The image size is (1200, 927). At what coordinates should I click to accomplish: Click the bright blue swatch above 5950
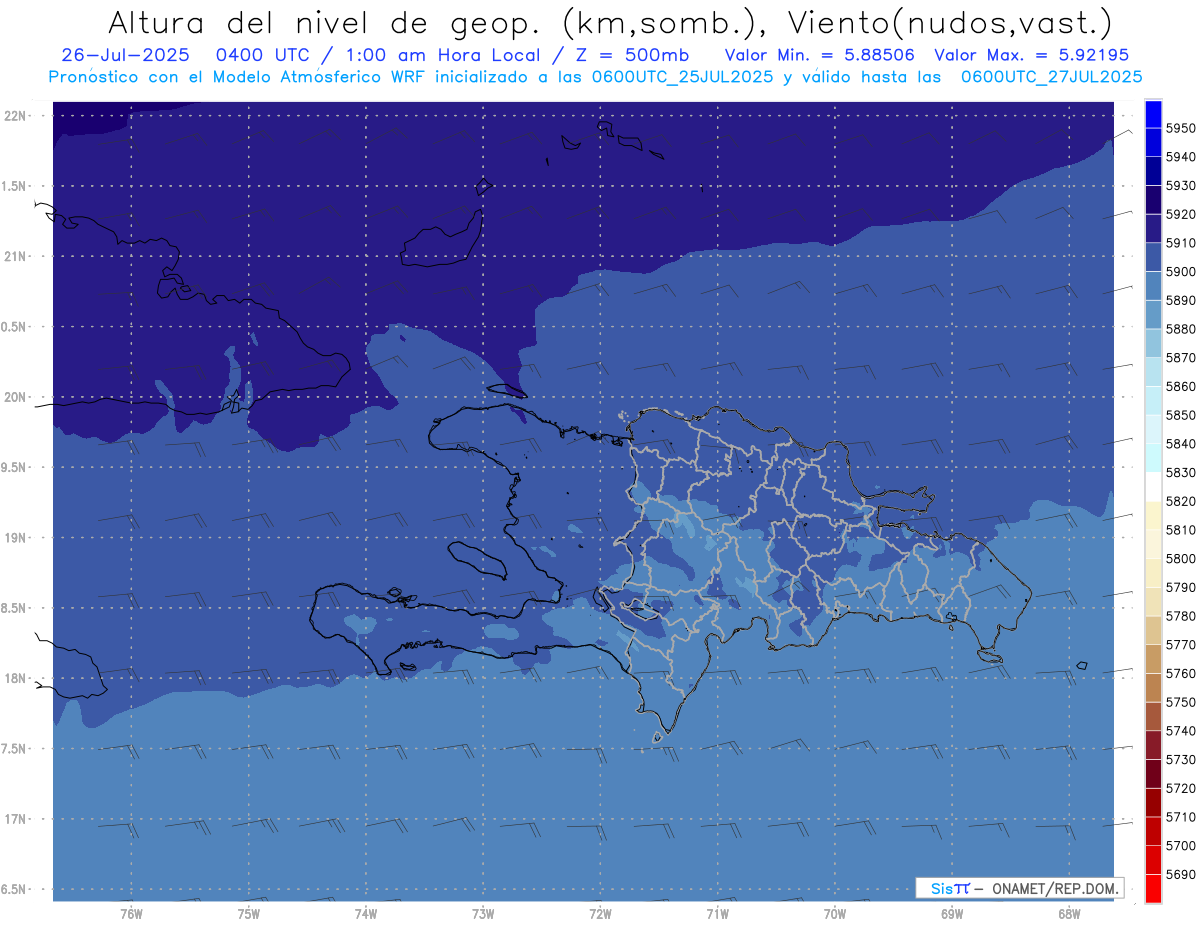1152,113
